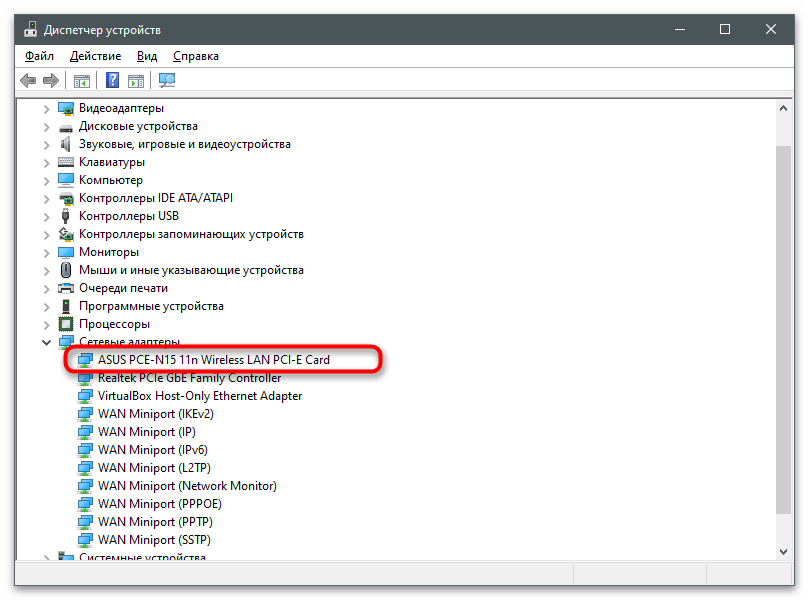Click the WAN Miniport (SSTP) icon
The height and width of the screenshot is (600, 809).
pyautogui.click(x=85, y=540)
